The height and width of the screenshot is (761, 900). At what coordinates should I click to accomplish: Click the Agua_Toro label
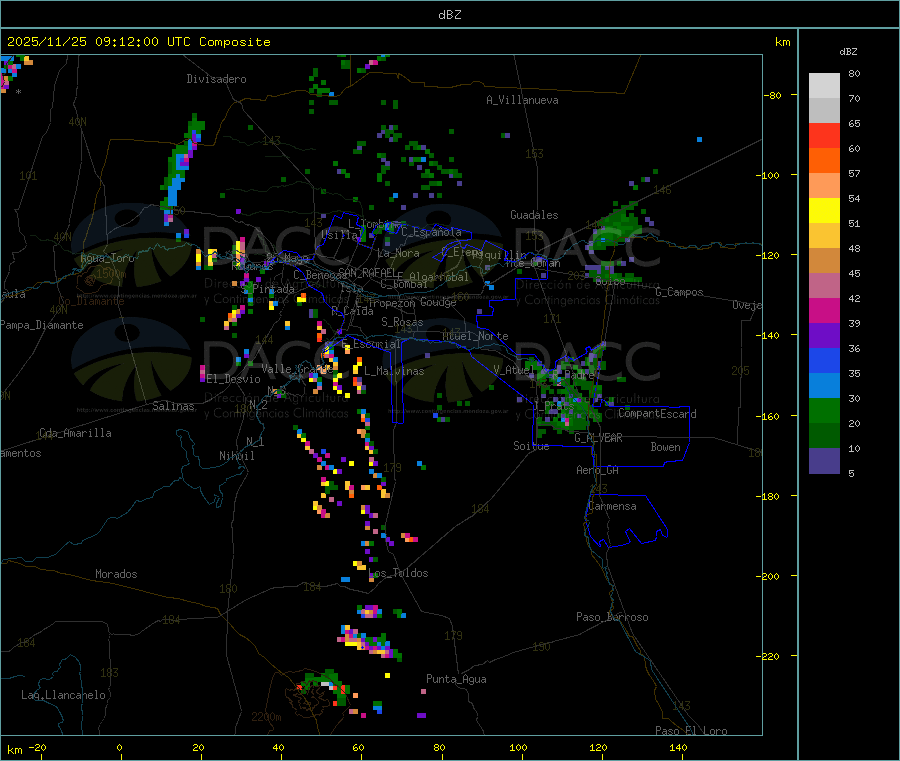[107, 258]
